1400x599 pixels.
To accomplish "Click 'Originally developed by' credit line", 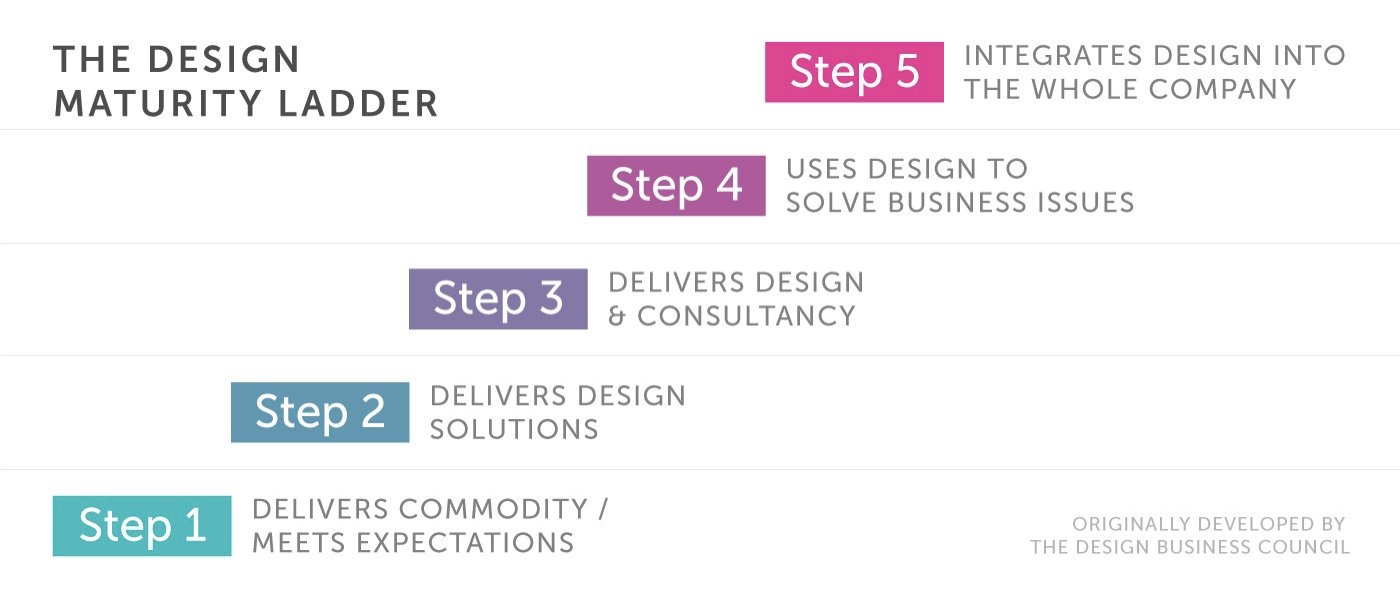I will pyautogui.click(x=1209, y=524).
